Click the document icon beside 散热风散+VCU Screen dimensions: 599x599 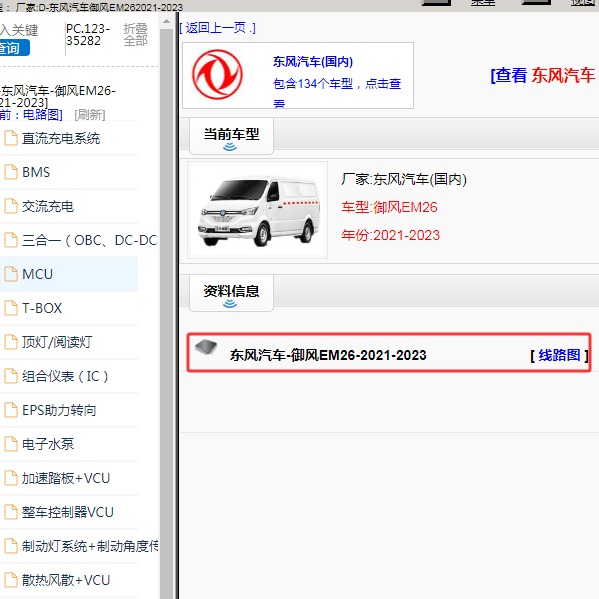pyautogui.click(x=11, y=580)
